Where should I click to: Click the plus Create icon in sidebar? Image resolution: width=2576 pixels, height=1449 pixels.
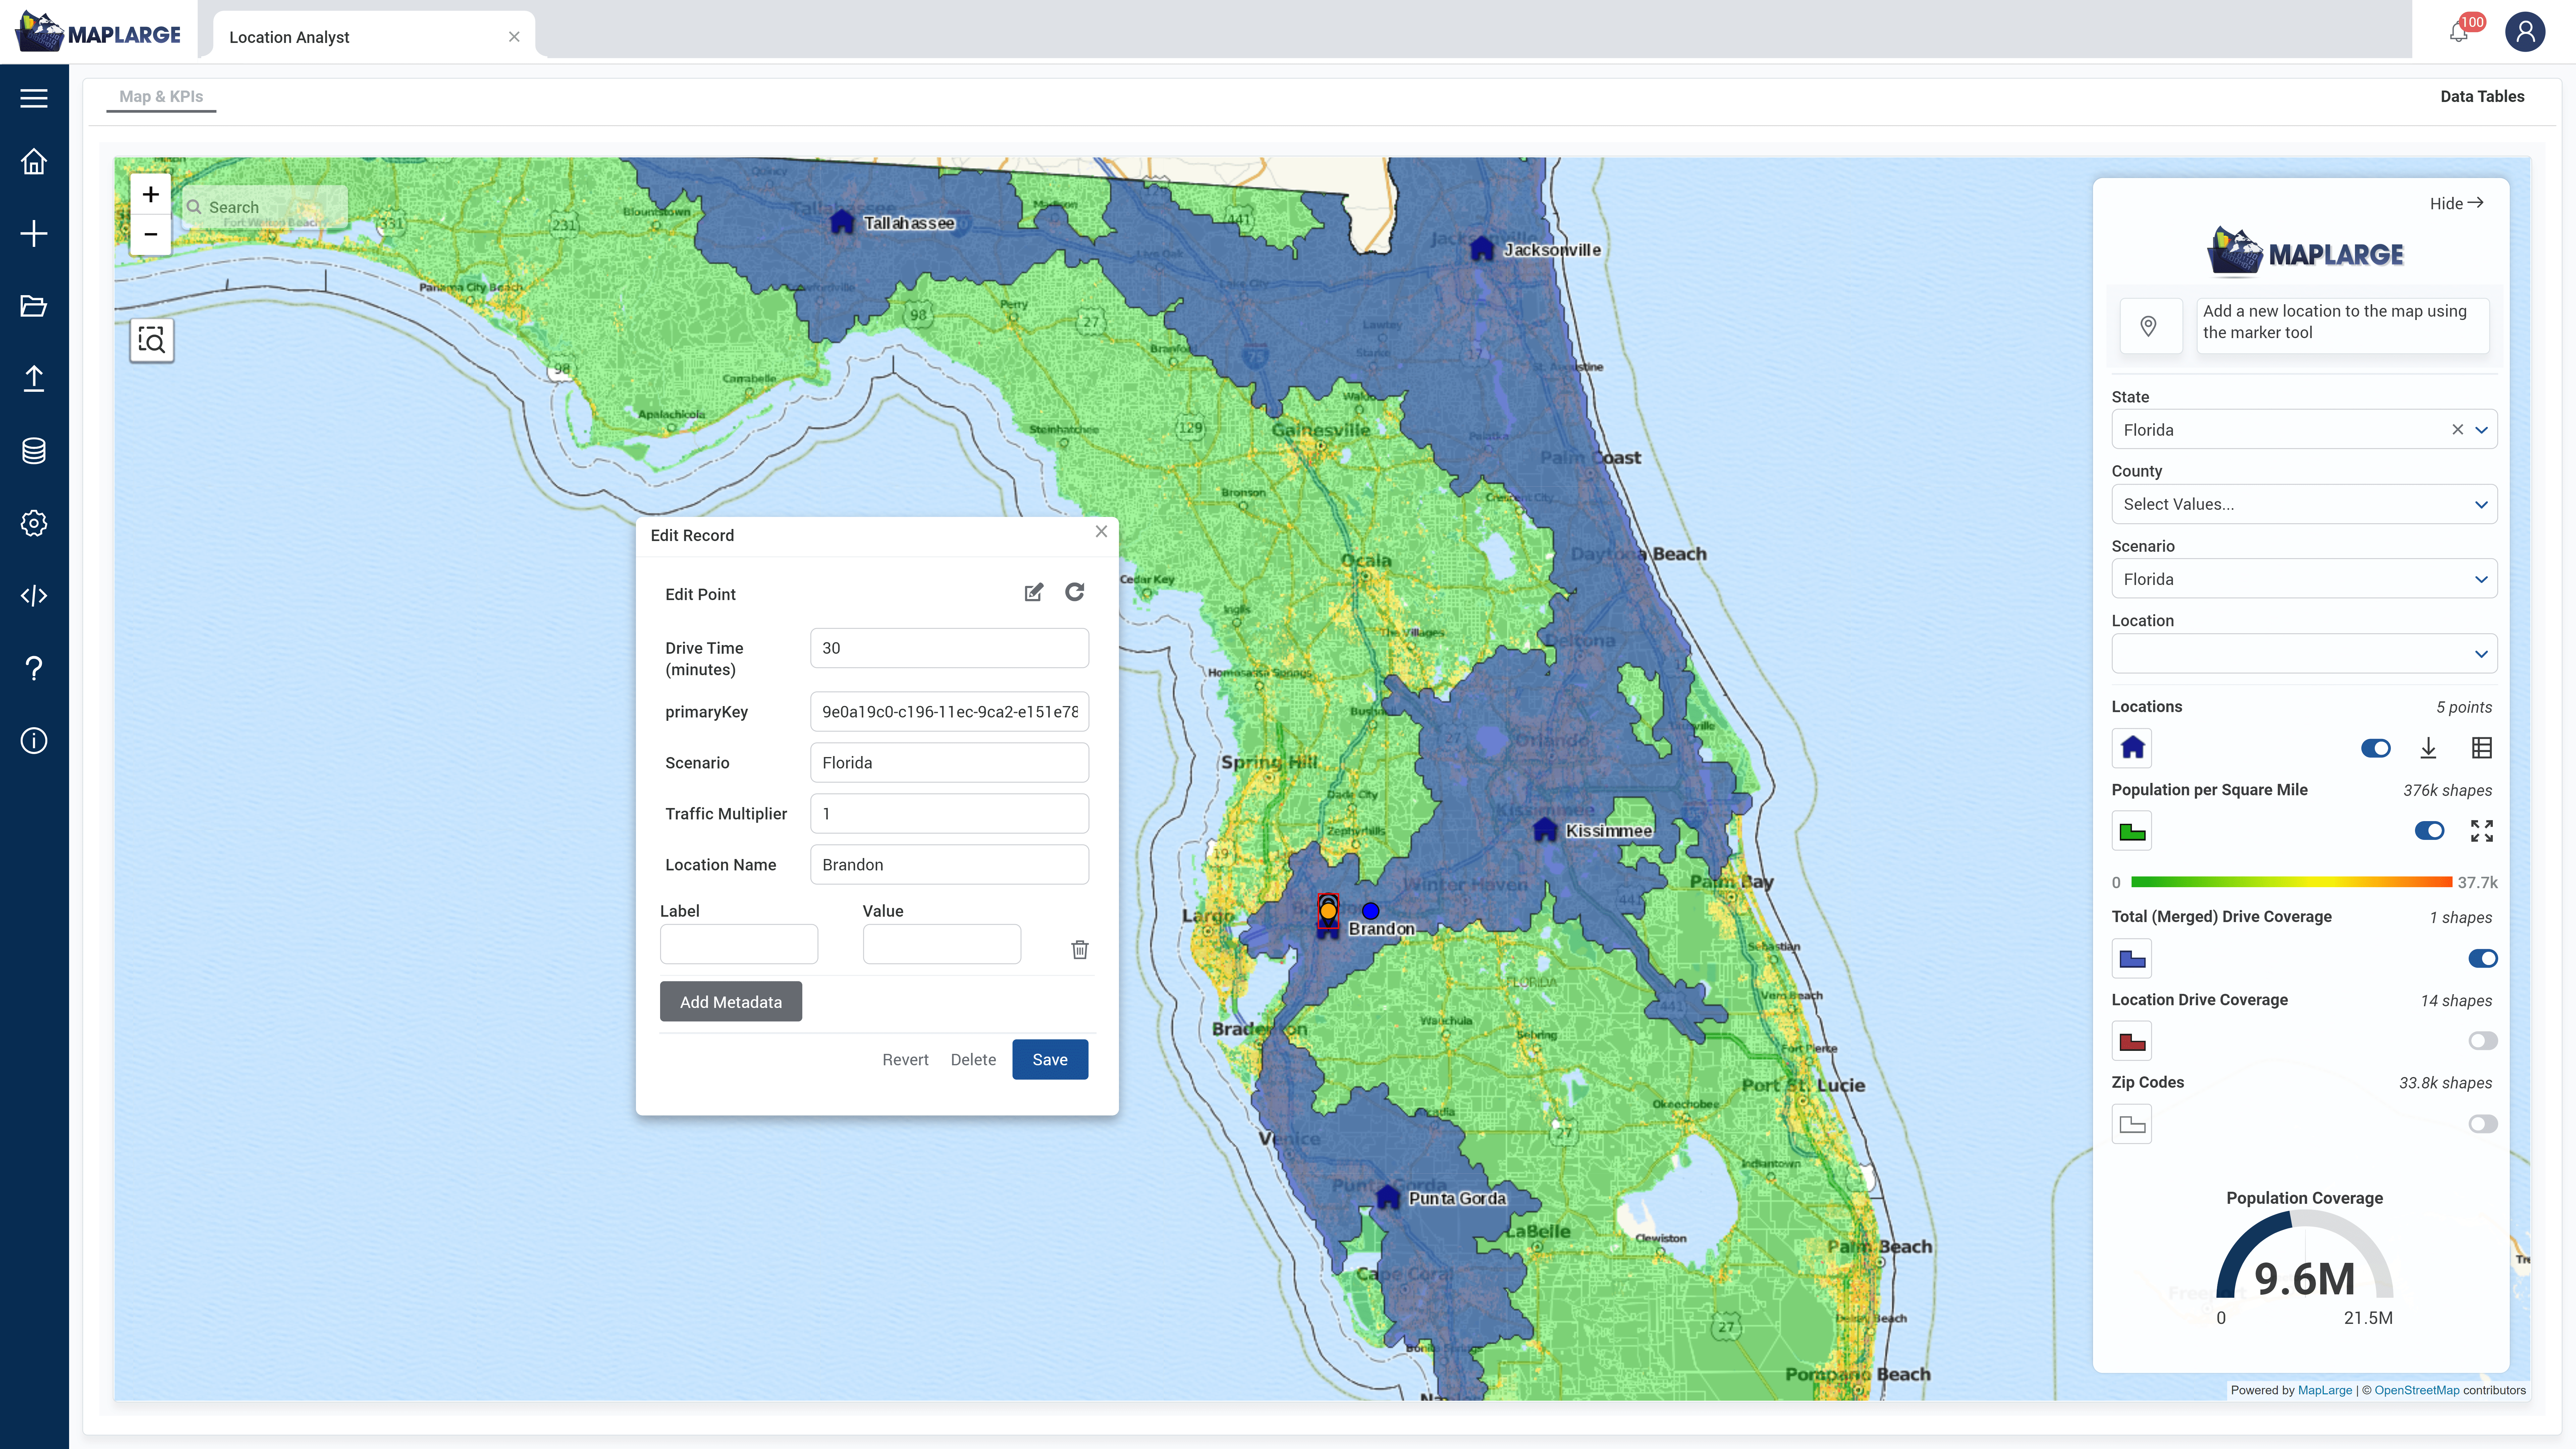34,234
